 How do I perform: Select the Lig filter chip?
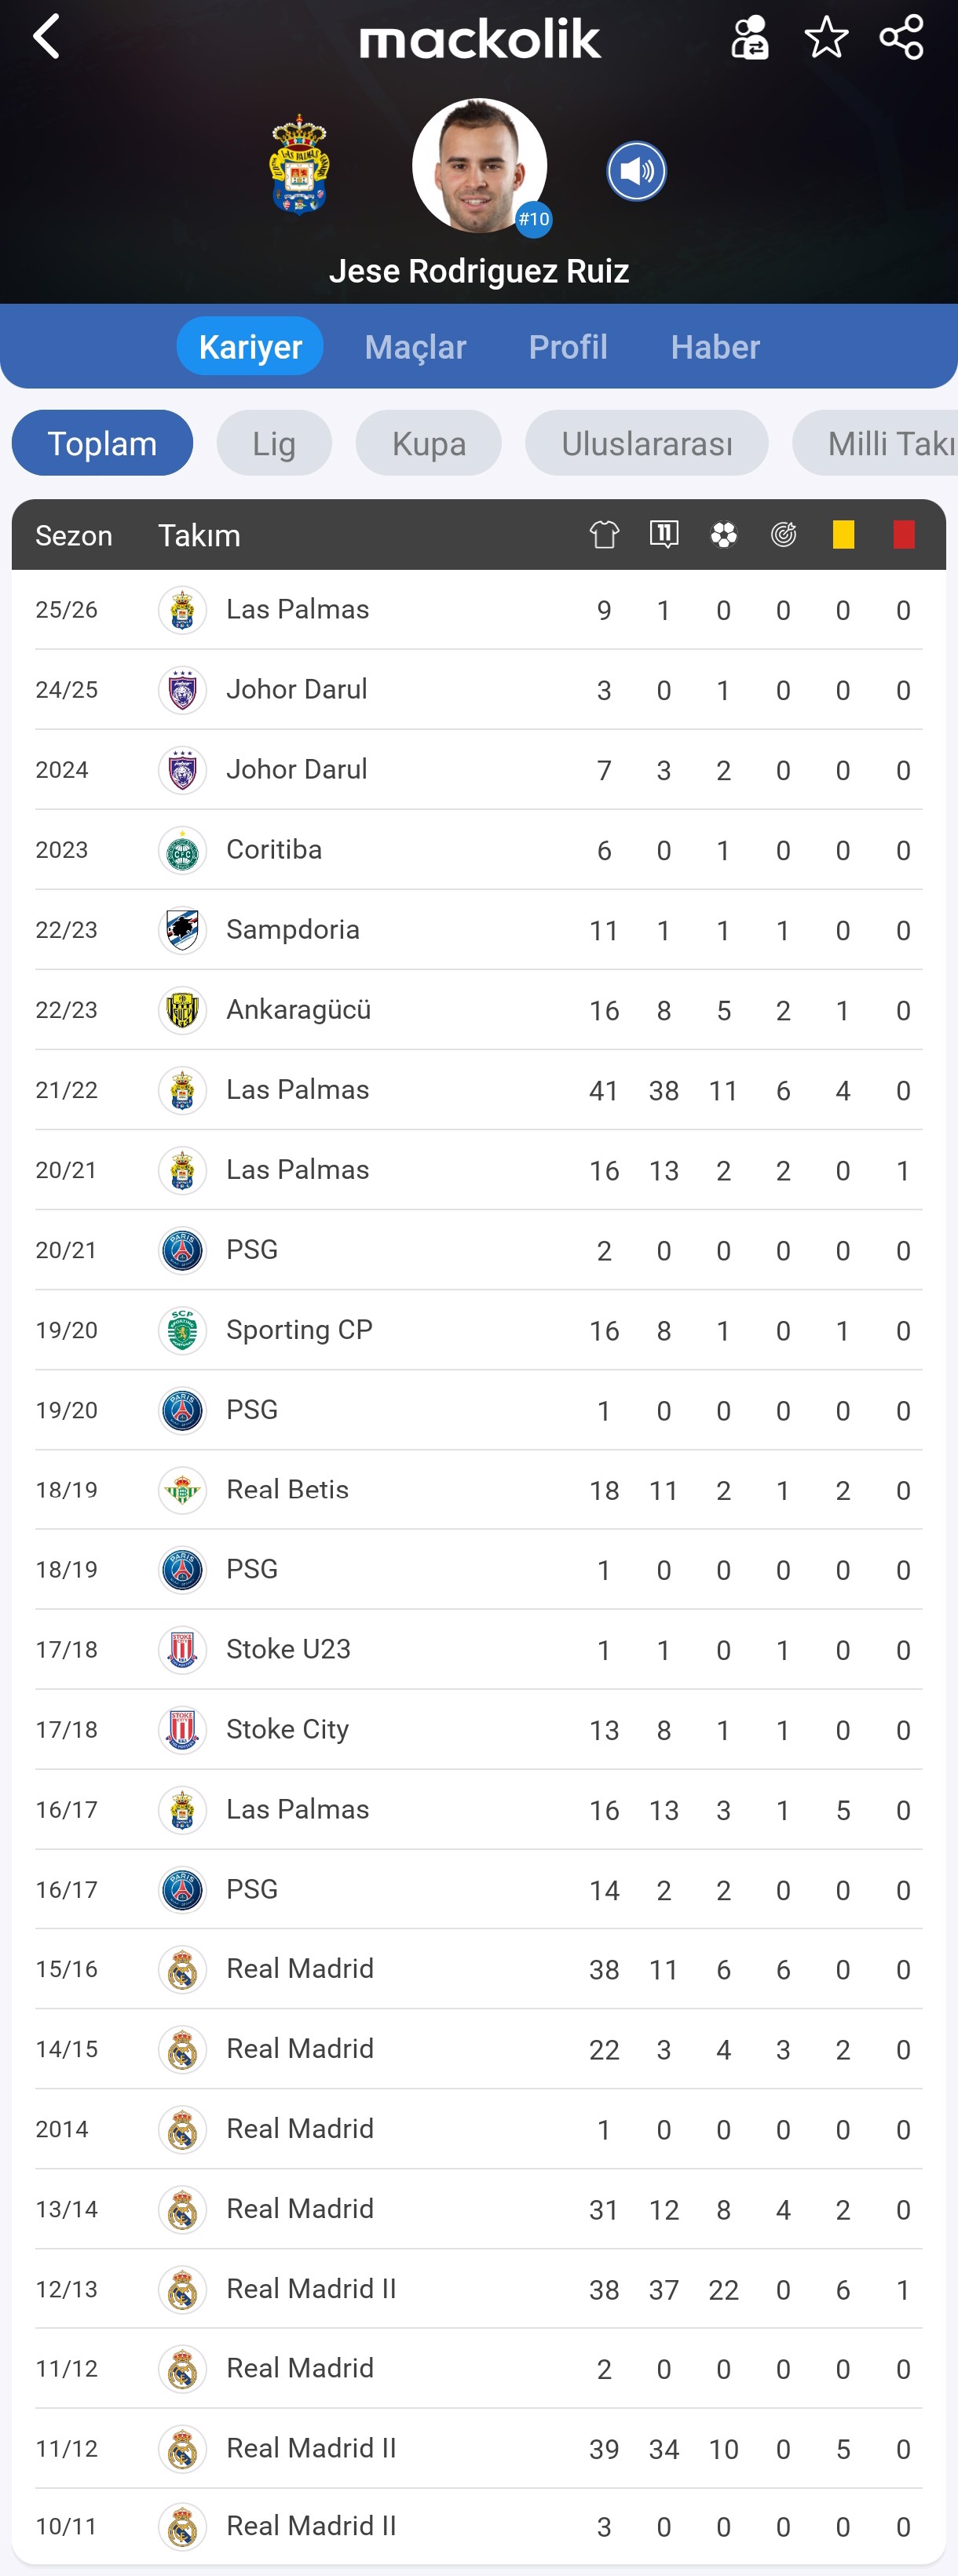[273, 443]
